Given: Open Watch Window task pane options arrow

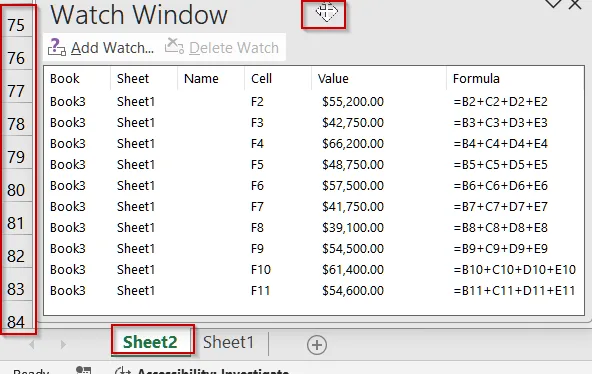Looking at the screenshot, I should 553,4.
